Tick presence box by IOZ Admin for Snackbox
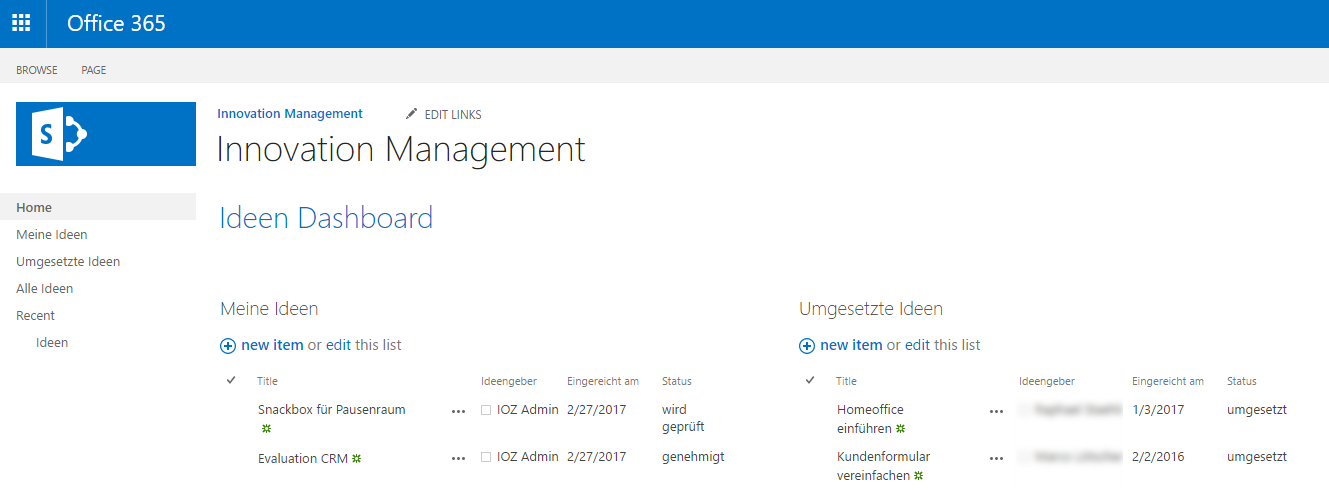 (486, 410)
